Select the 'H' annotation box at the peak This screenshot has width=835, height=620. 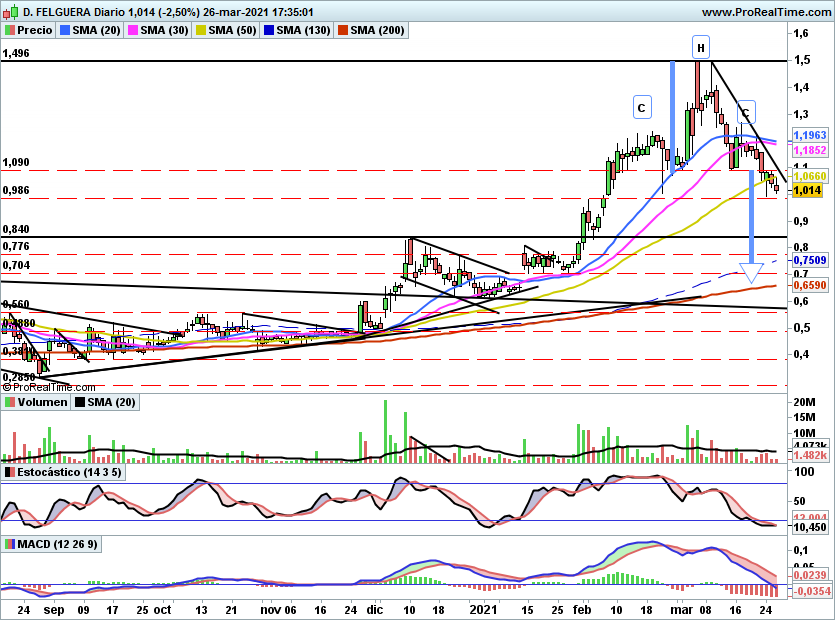[701, 47]
